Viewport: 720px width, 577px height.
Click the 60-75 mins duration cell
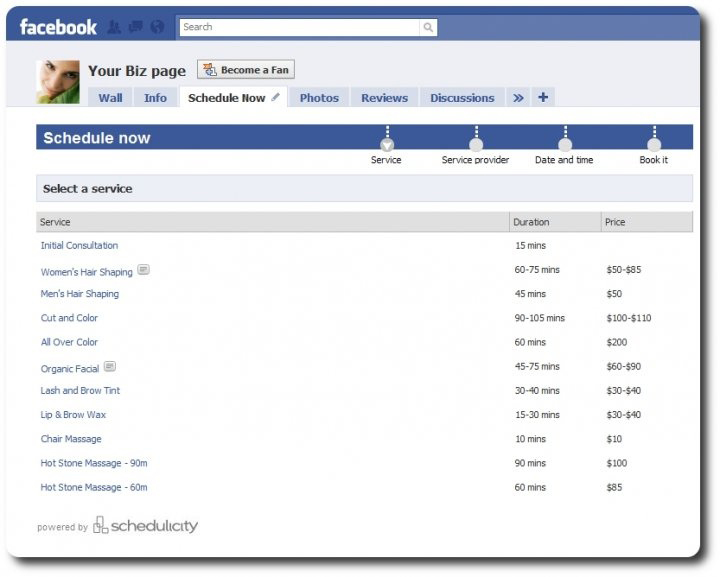point(537,269)
